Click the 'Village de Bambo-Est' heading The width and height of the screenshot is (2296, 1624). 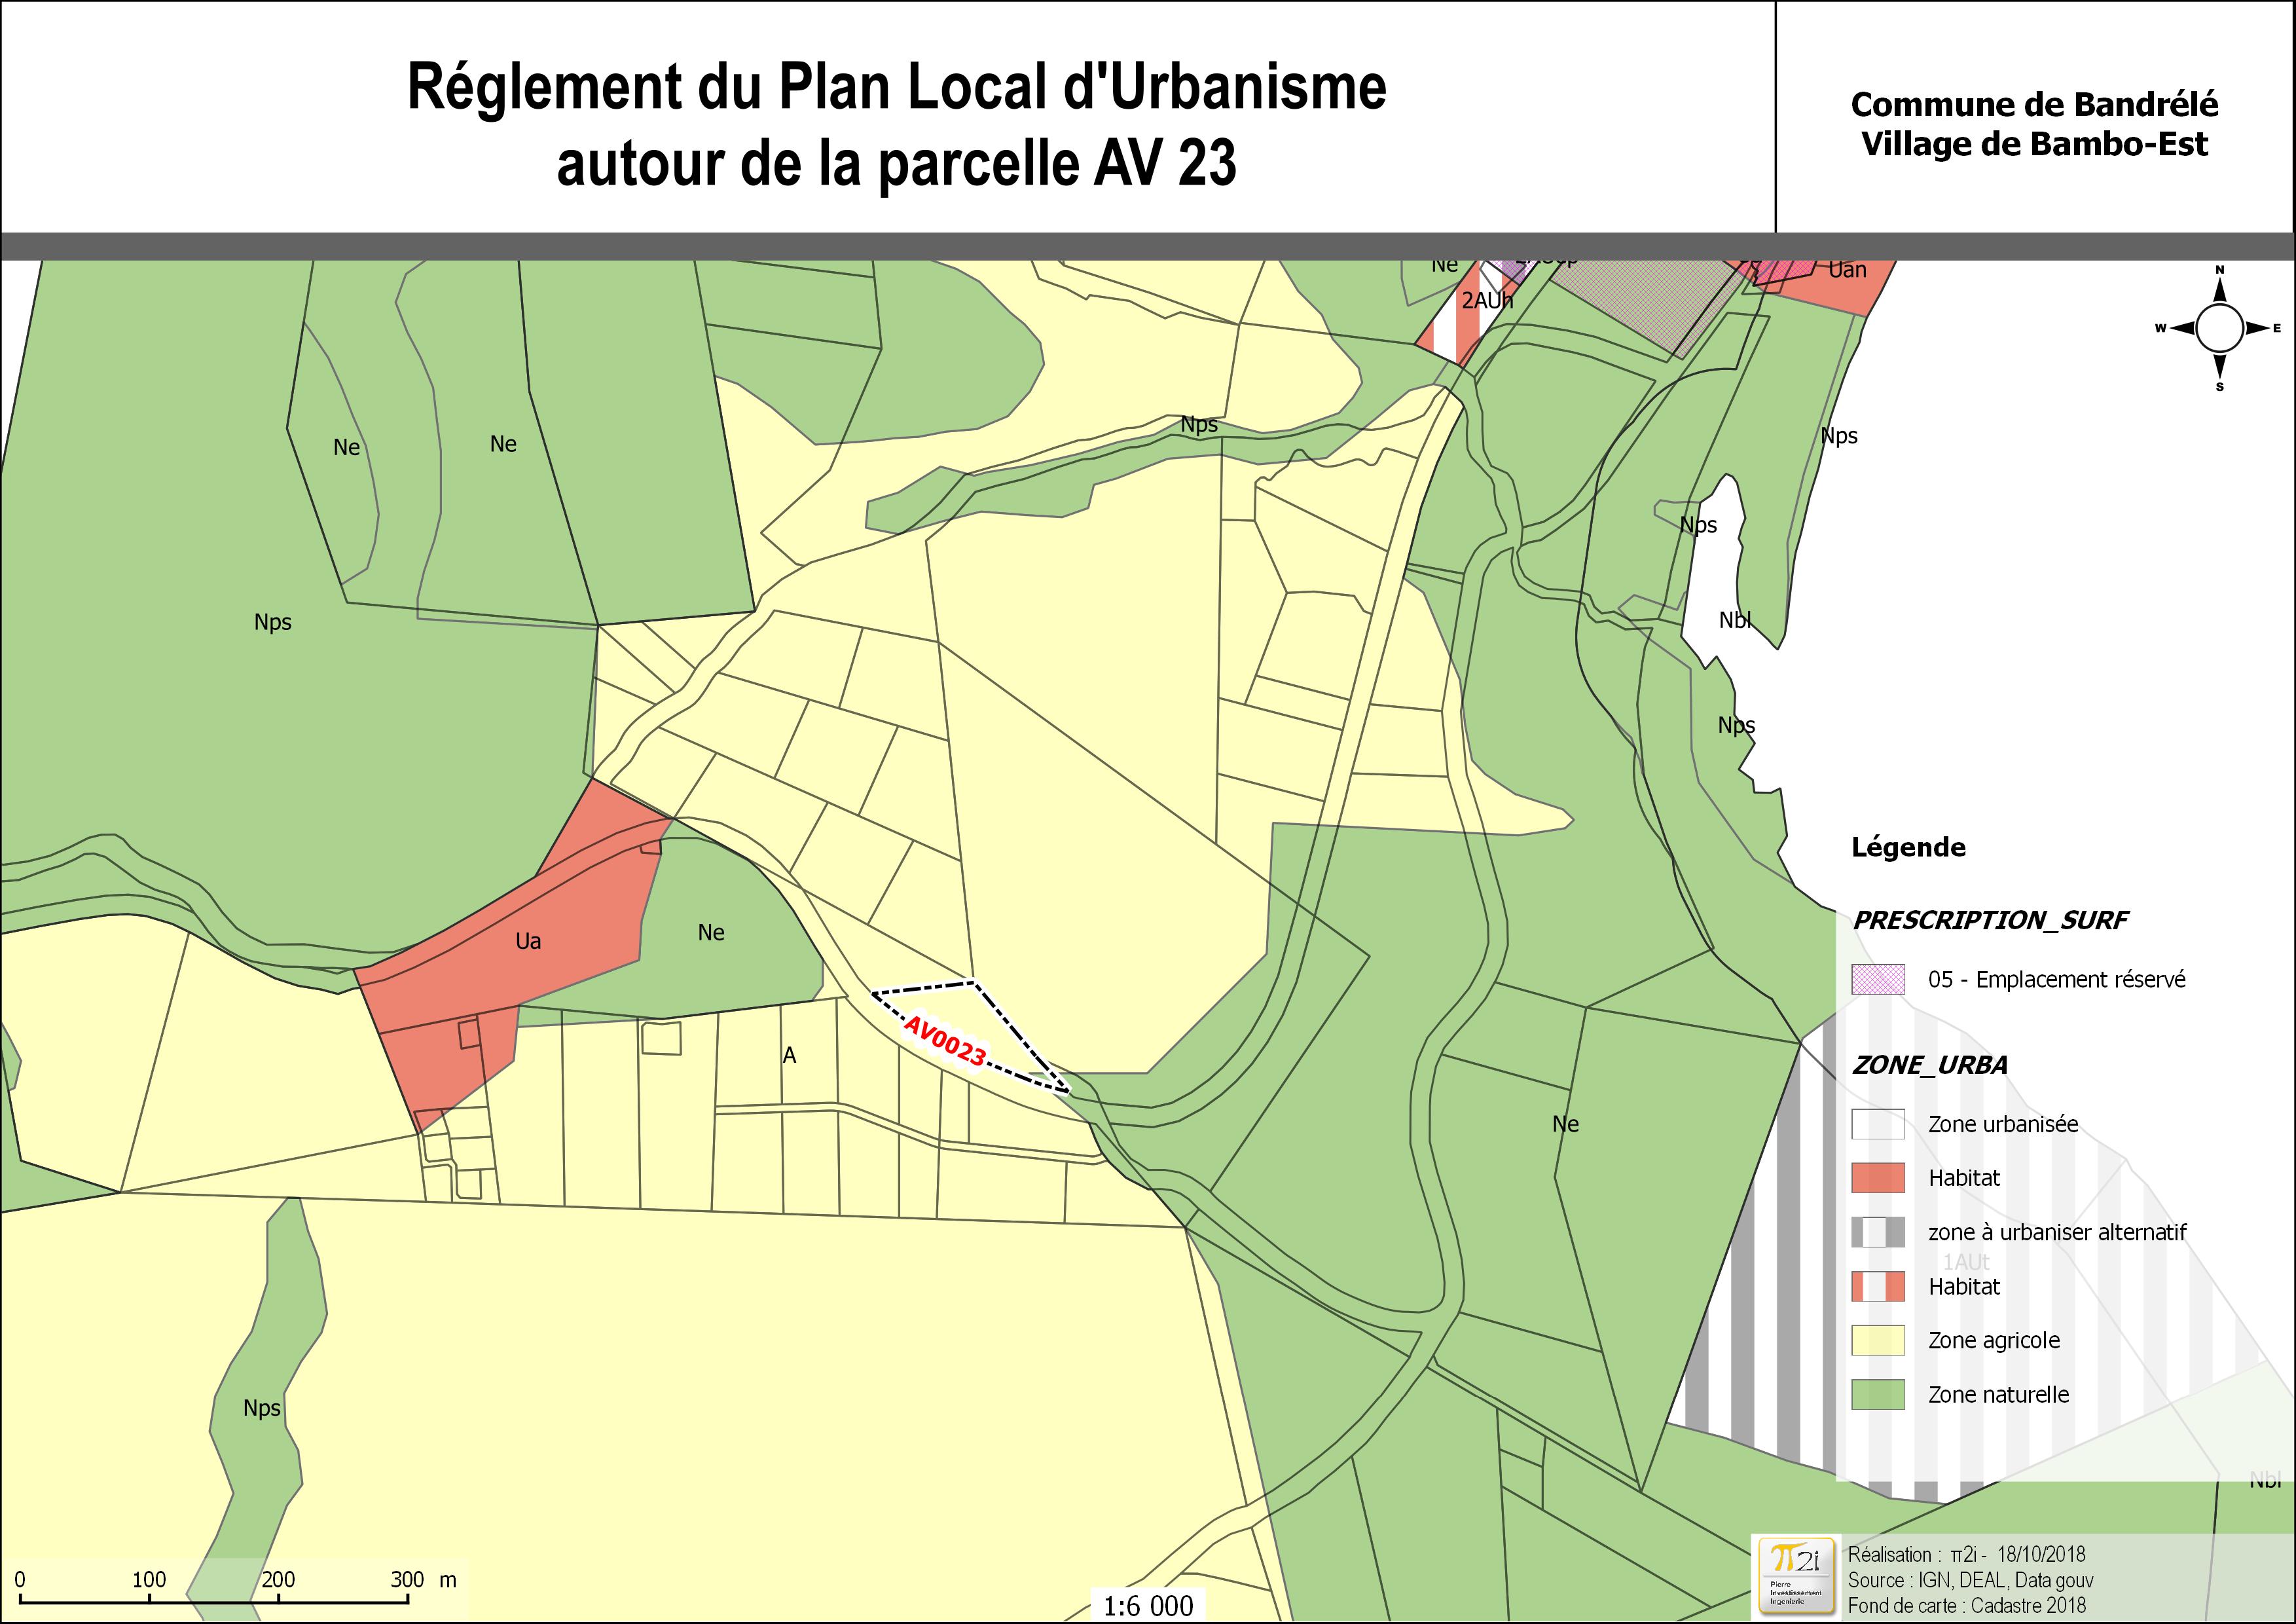(x=2034, y=144)
